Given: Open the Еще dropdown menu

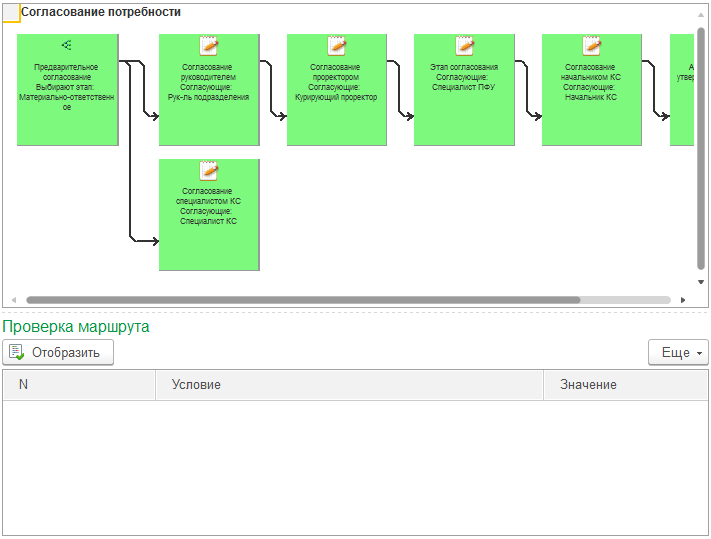Looking at the screenshot, I should (x=679, y=353).
